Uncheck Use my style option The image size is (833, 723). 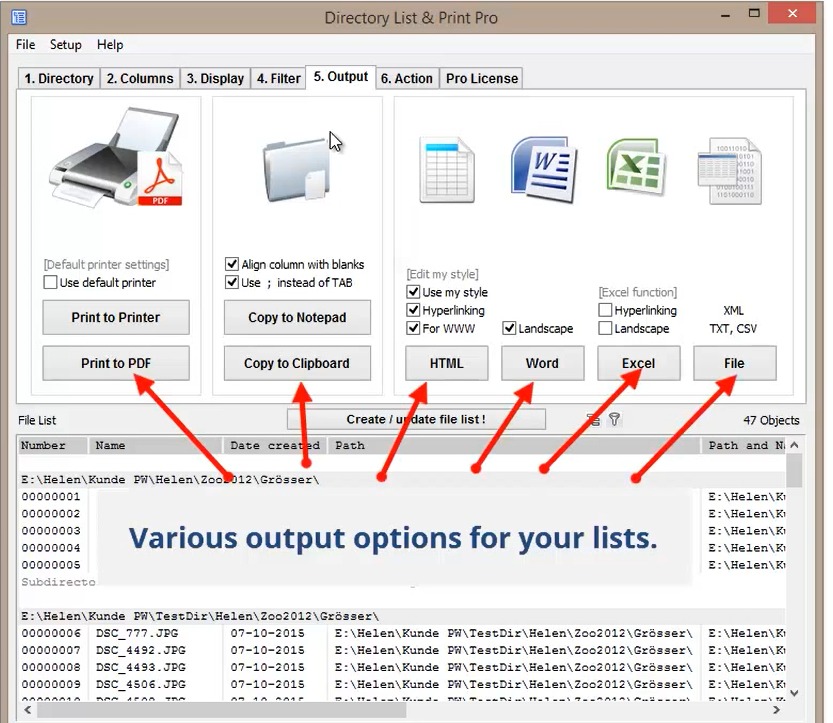[x=413, y=292]
